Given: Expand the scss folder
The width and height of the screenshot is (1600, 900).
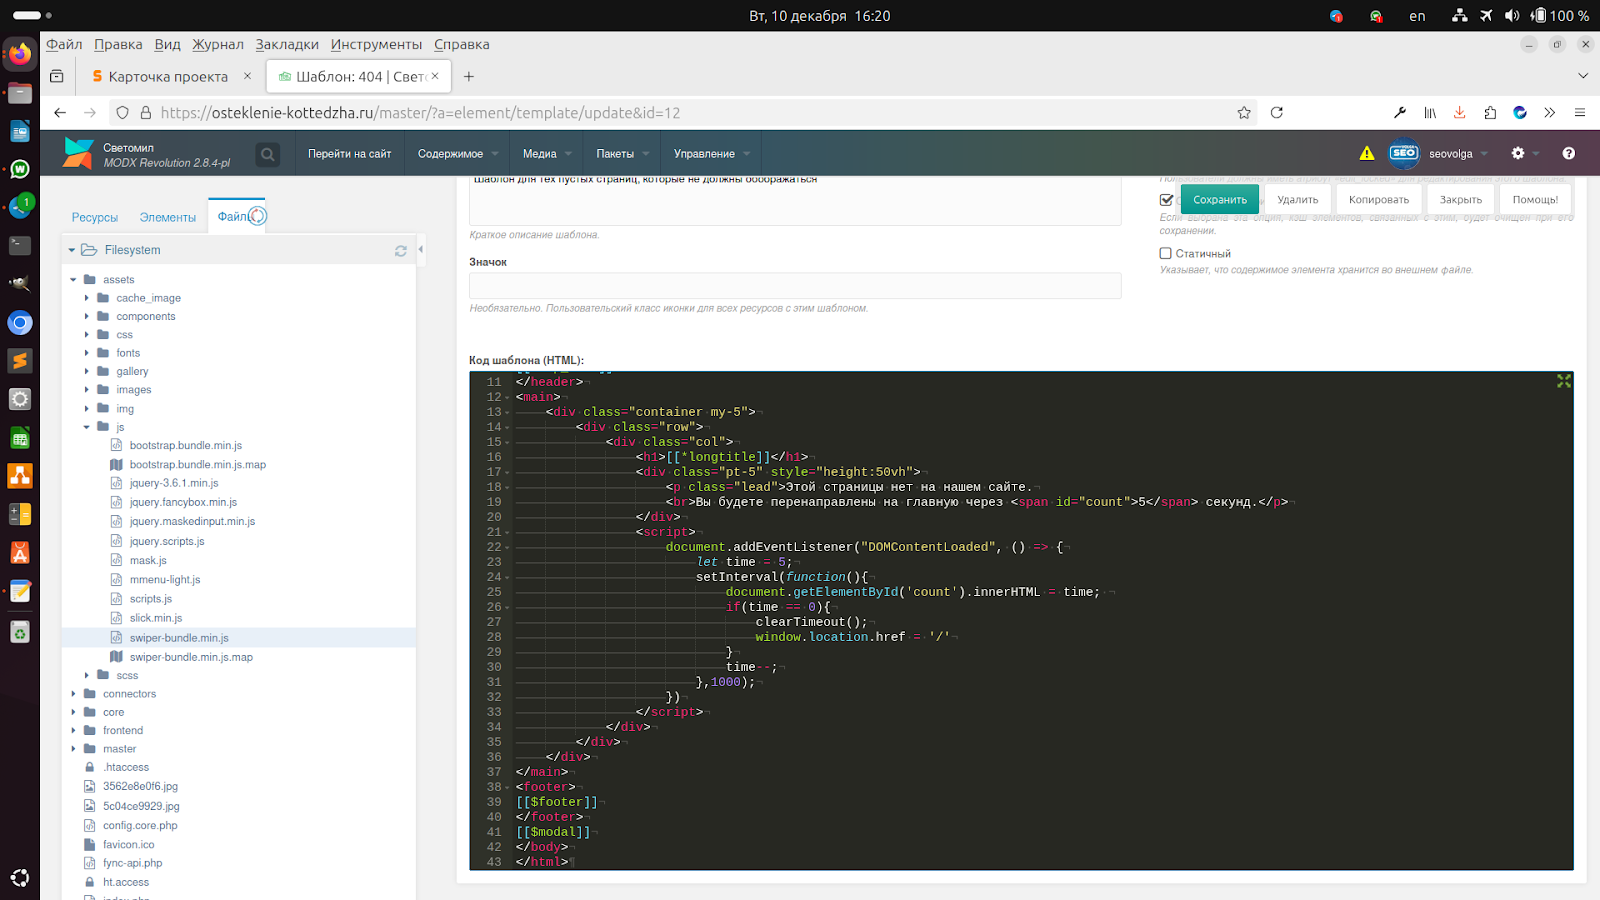Looking at the screenshot, I should point(87,676).
